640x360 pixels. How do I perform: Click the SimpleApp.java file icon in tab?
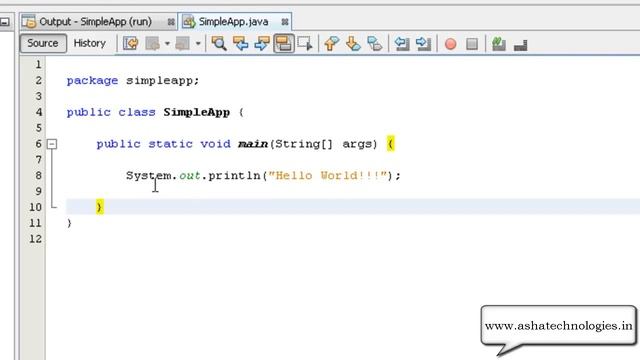click(189, 22)
